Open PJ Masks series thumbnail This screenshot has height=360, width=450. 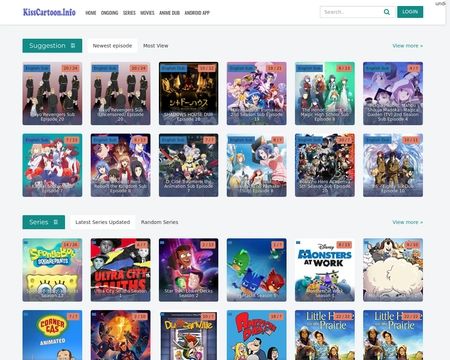pyautogui.click(x=257, y=270)
